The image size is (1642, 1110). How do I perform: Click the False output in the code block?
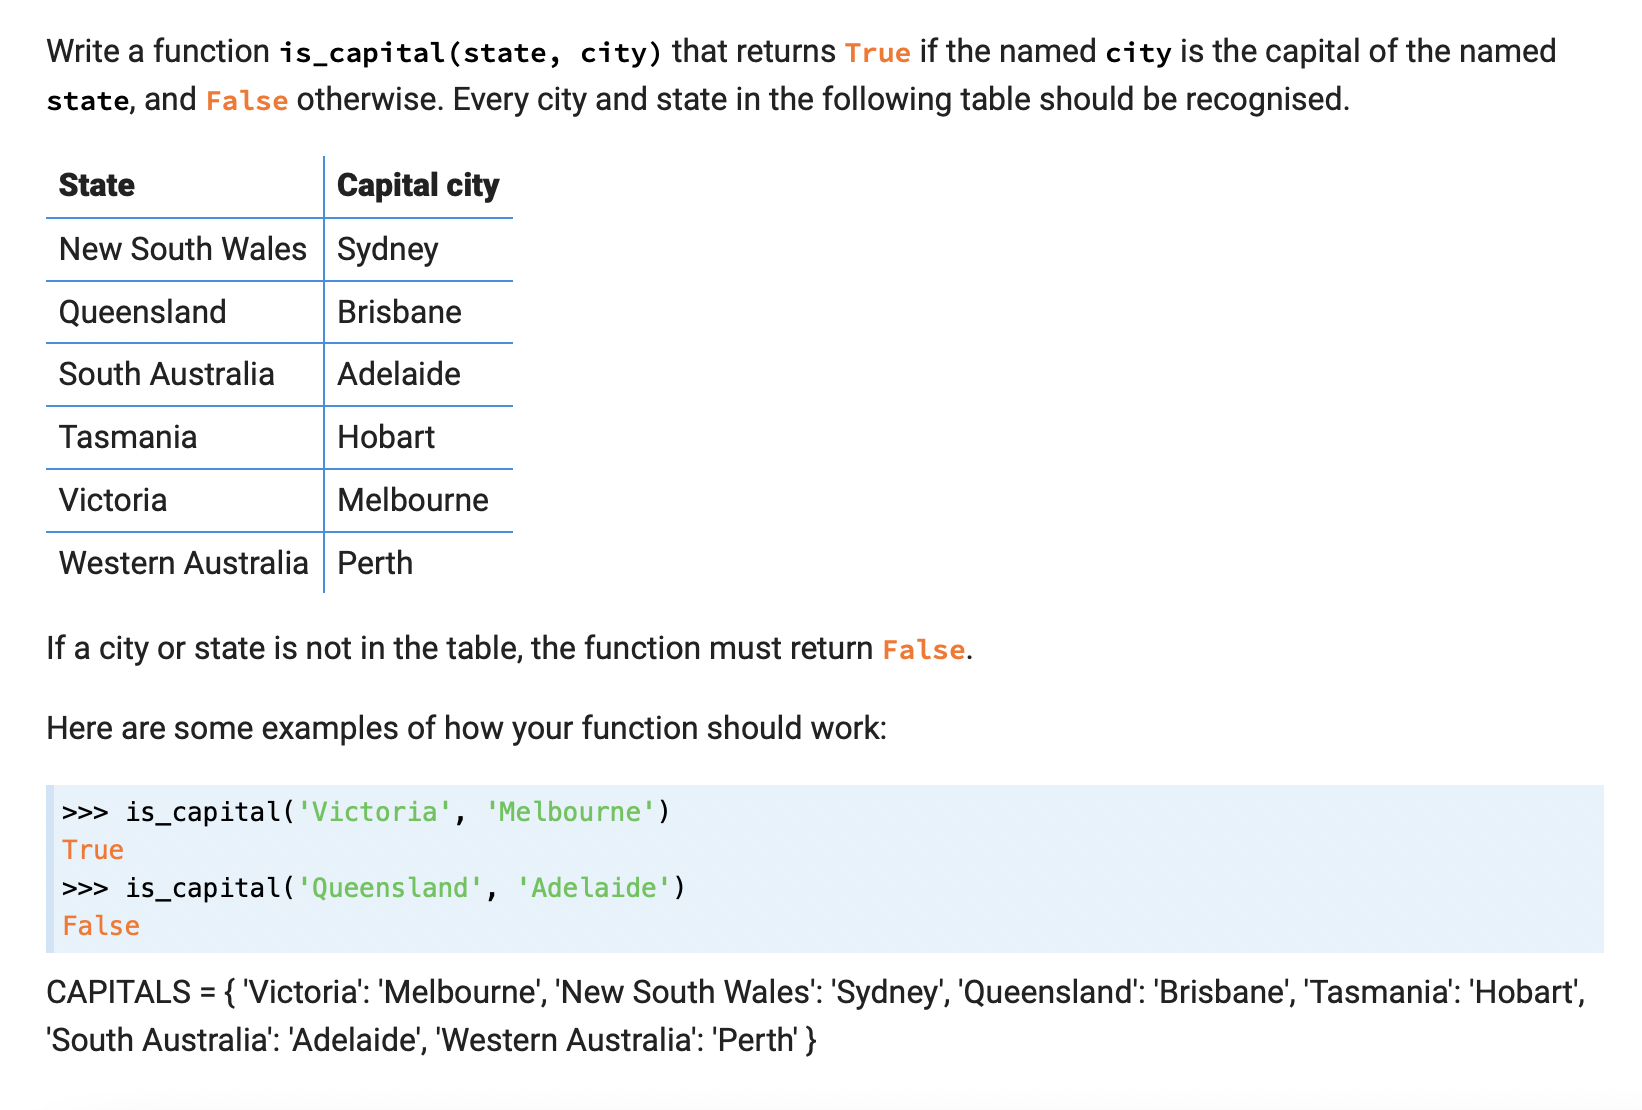100,926
